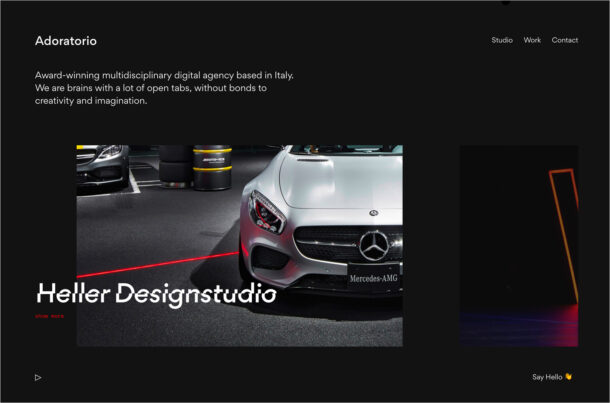Open the Heller Designstudio project title
Screen dimensions: 610x403
tap(156, 295)
